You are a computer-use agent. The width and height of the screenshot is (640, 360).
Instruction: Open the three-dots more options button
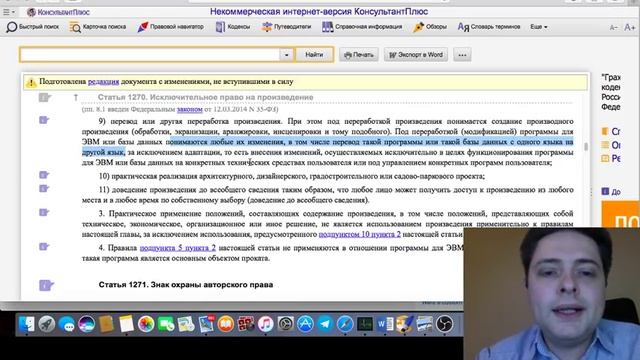point(462,55)
